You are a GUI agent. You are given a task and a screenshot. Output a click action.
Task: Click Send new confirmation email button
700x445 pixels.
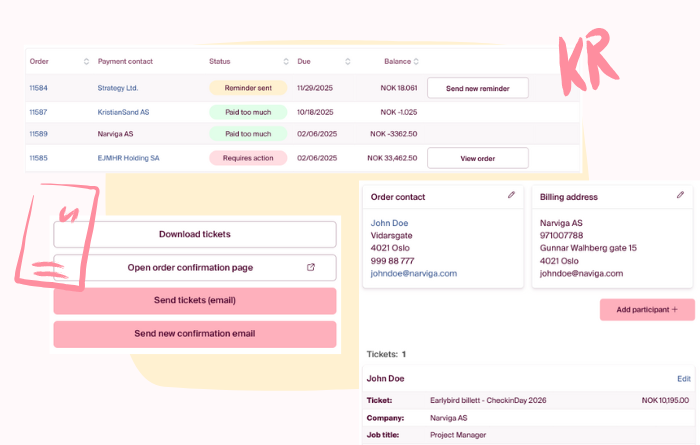[195, 334]
